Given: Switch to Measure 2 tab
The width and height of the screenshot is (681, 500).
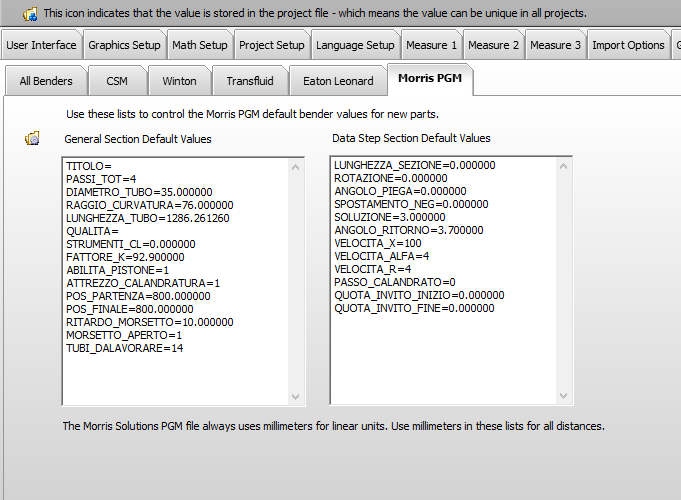Looking at the screenshot, I should pos(493,45).
